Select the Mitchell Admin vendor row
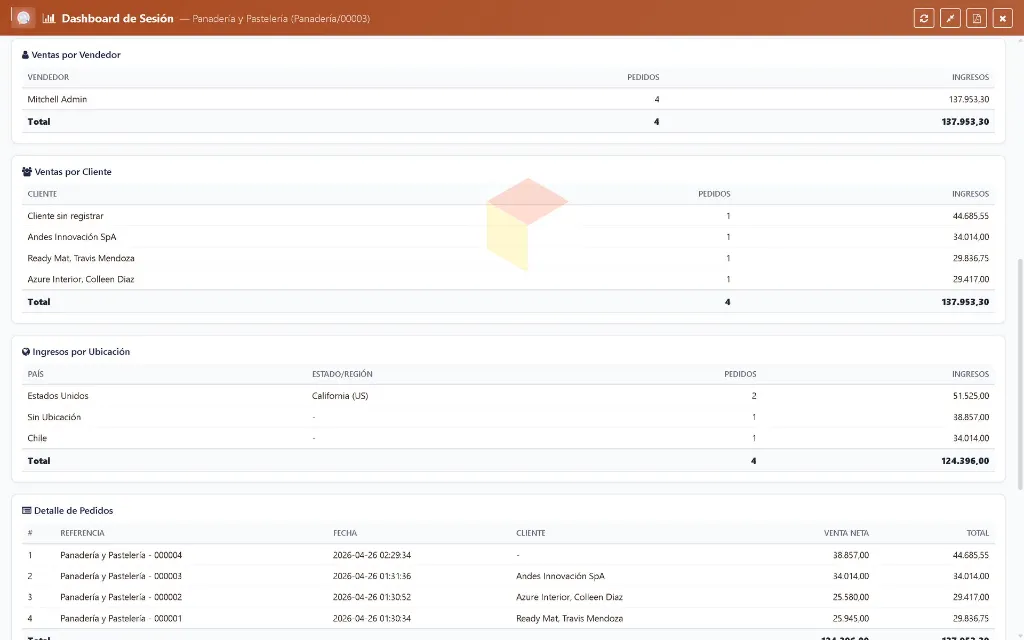Image resolution: width=1024 pixels, height=640 pixels. [508, 99]
